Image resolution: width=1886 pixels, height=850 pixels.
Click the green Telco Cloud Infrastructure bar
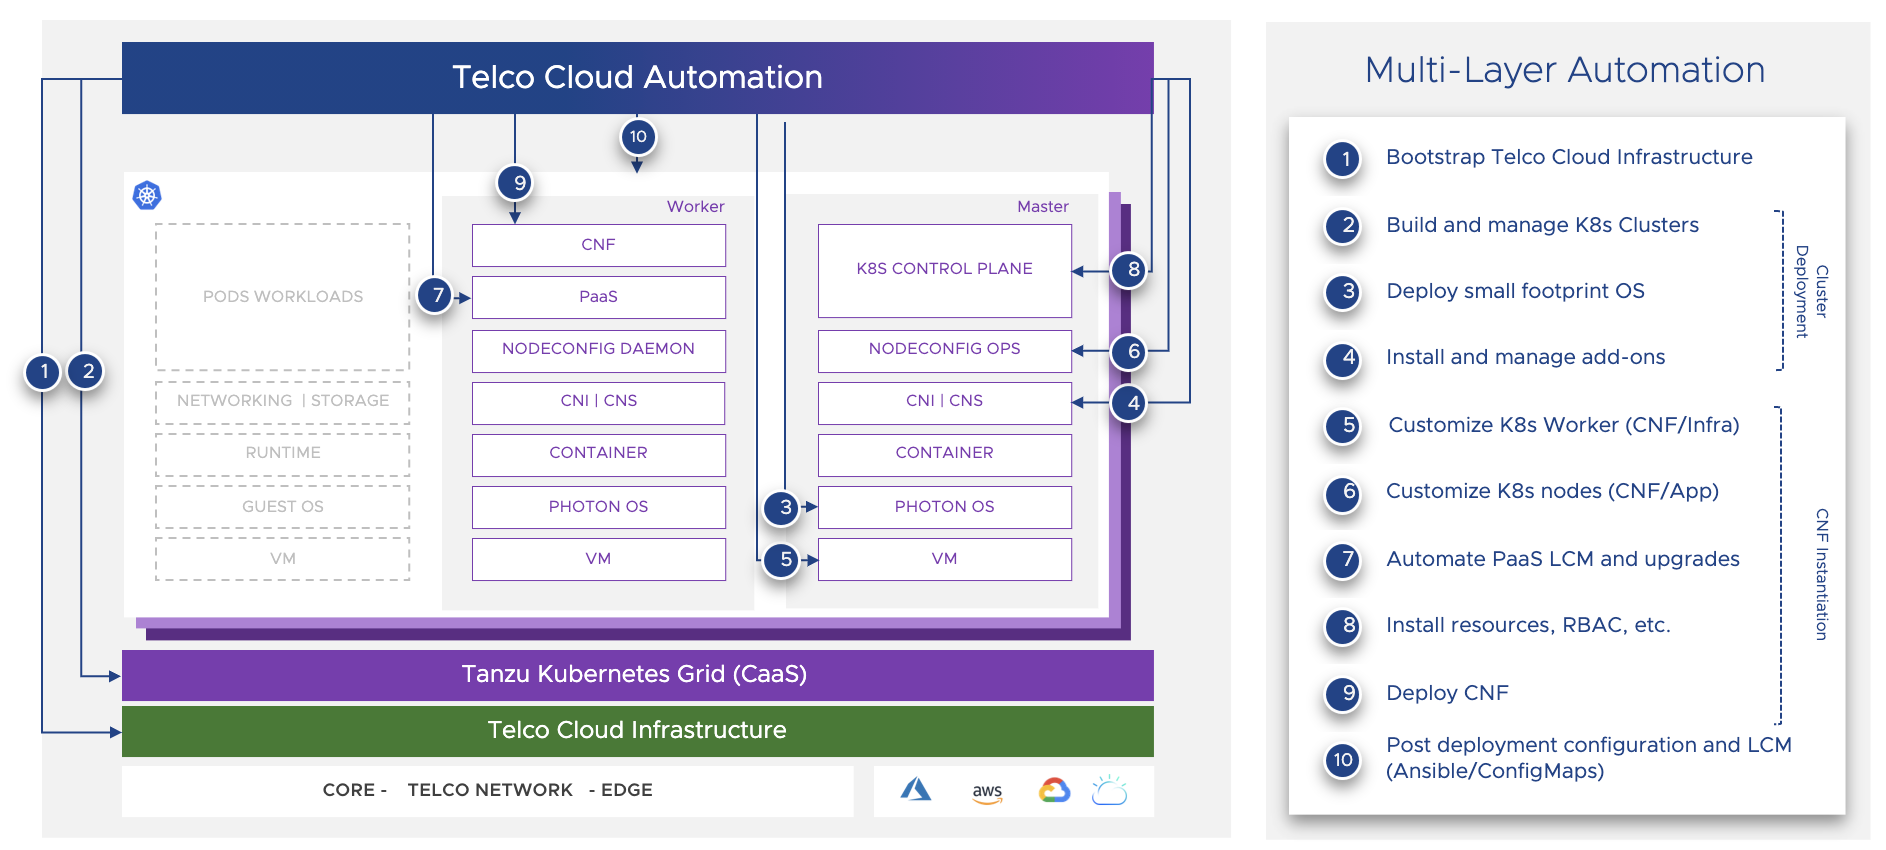click(x=638, y=731)
